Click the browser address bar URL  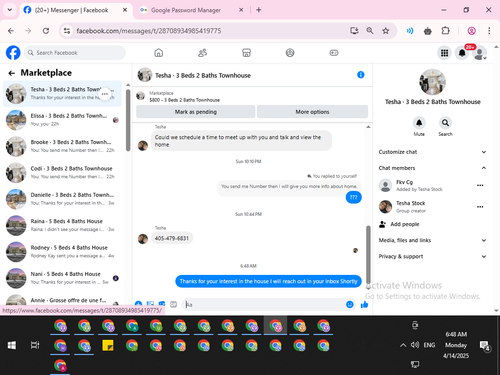pos(149,31)
